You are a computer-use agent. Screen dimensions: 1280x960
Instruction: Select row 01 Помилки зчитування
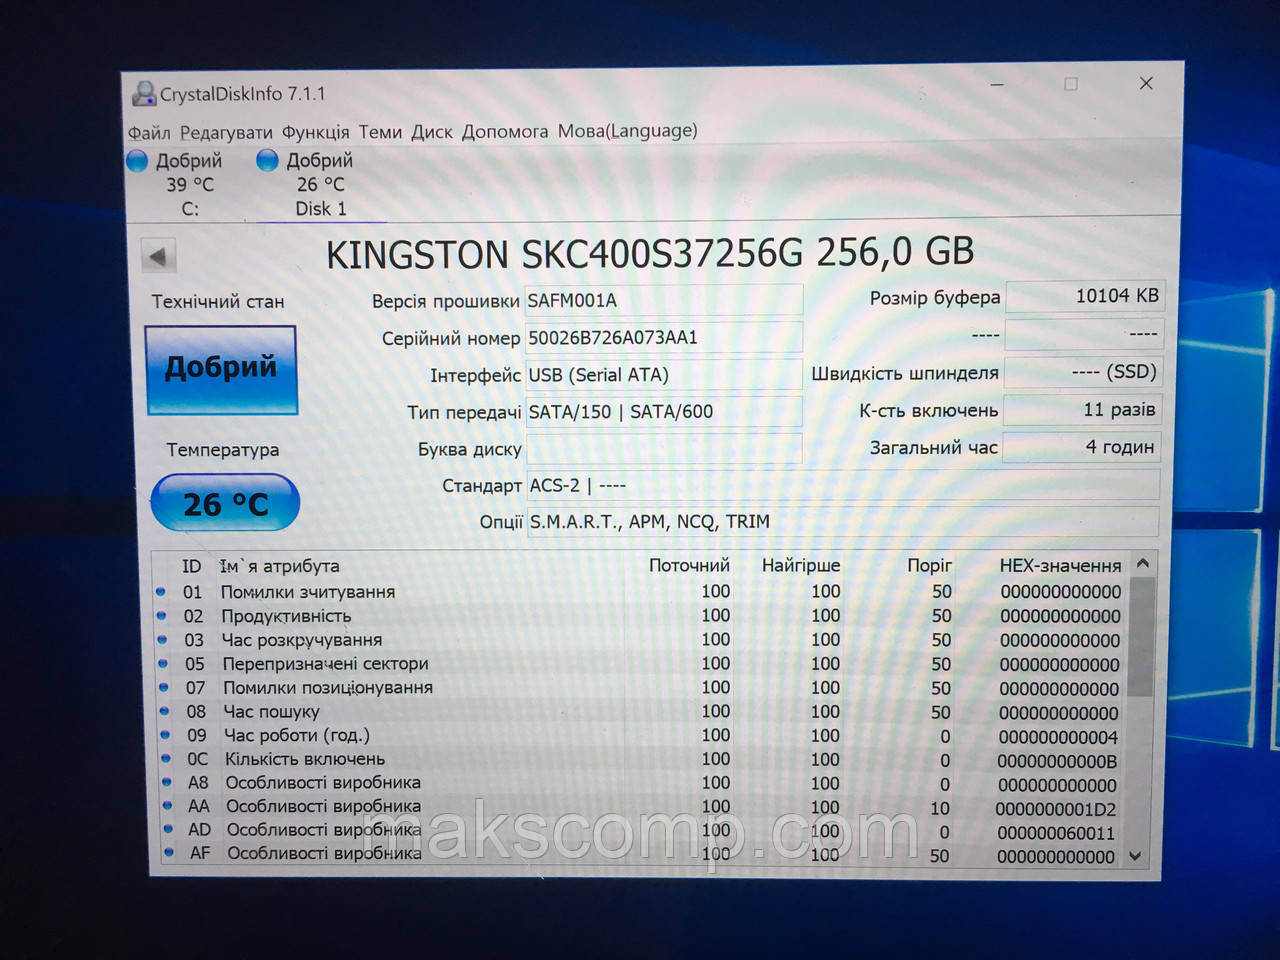(x=640, y=592)
